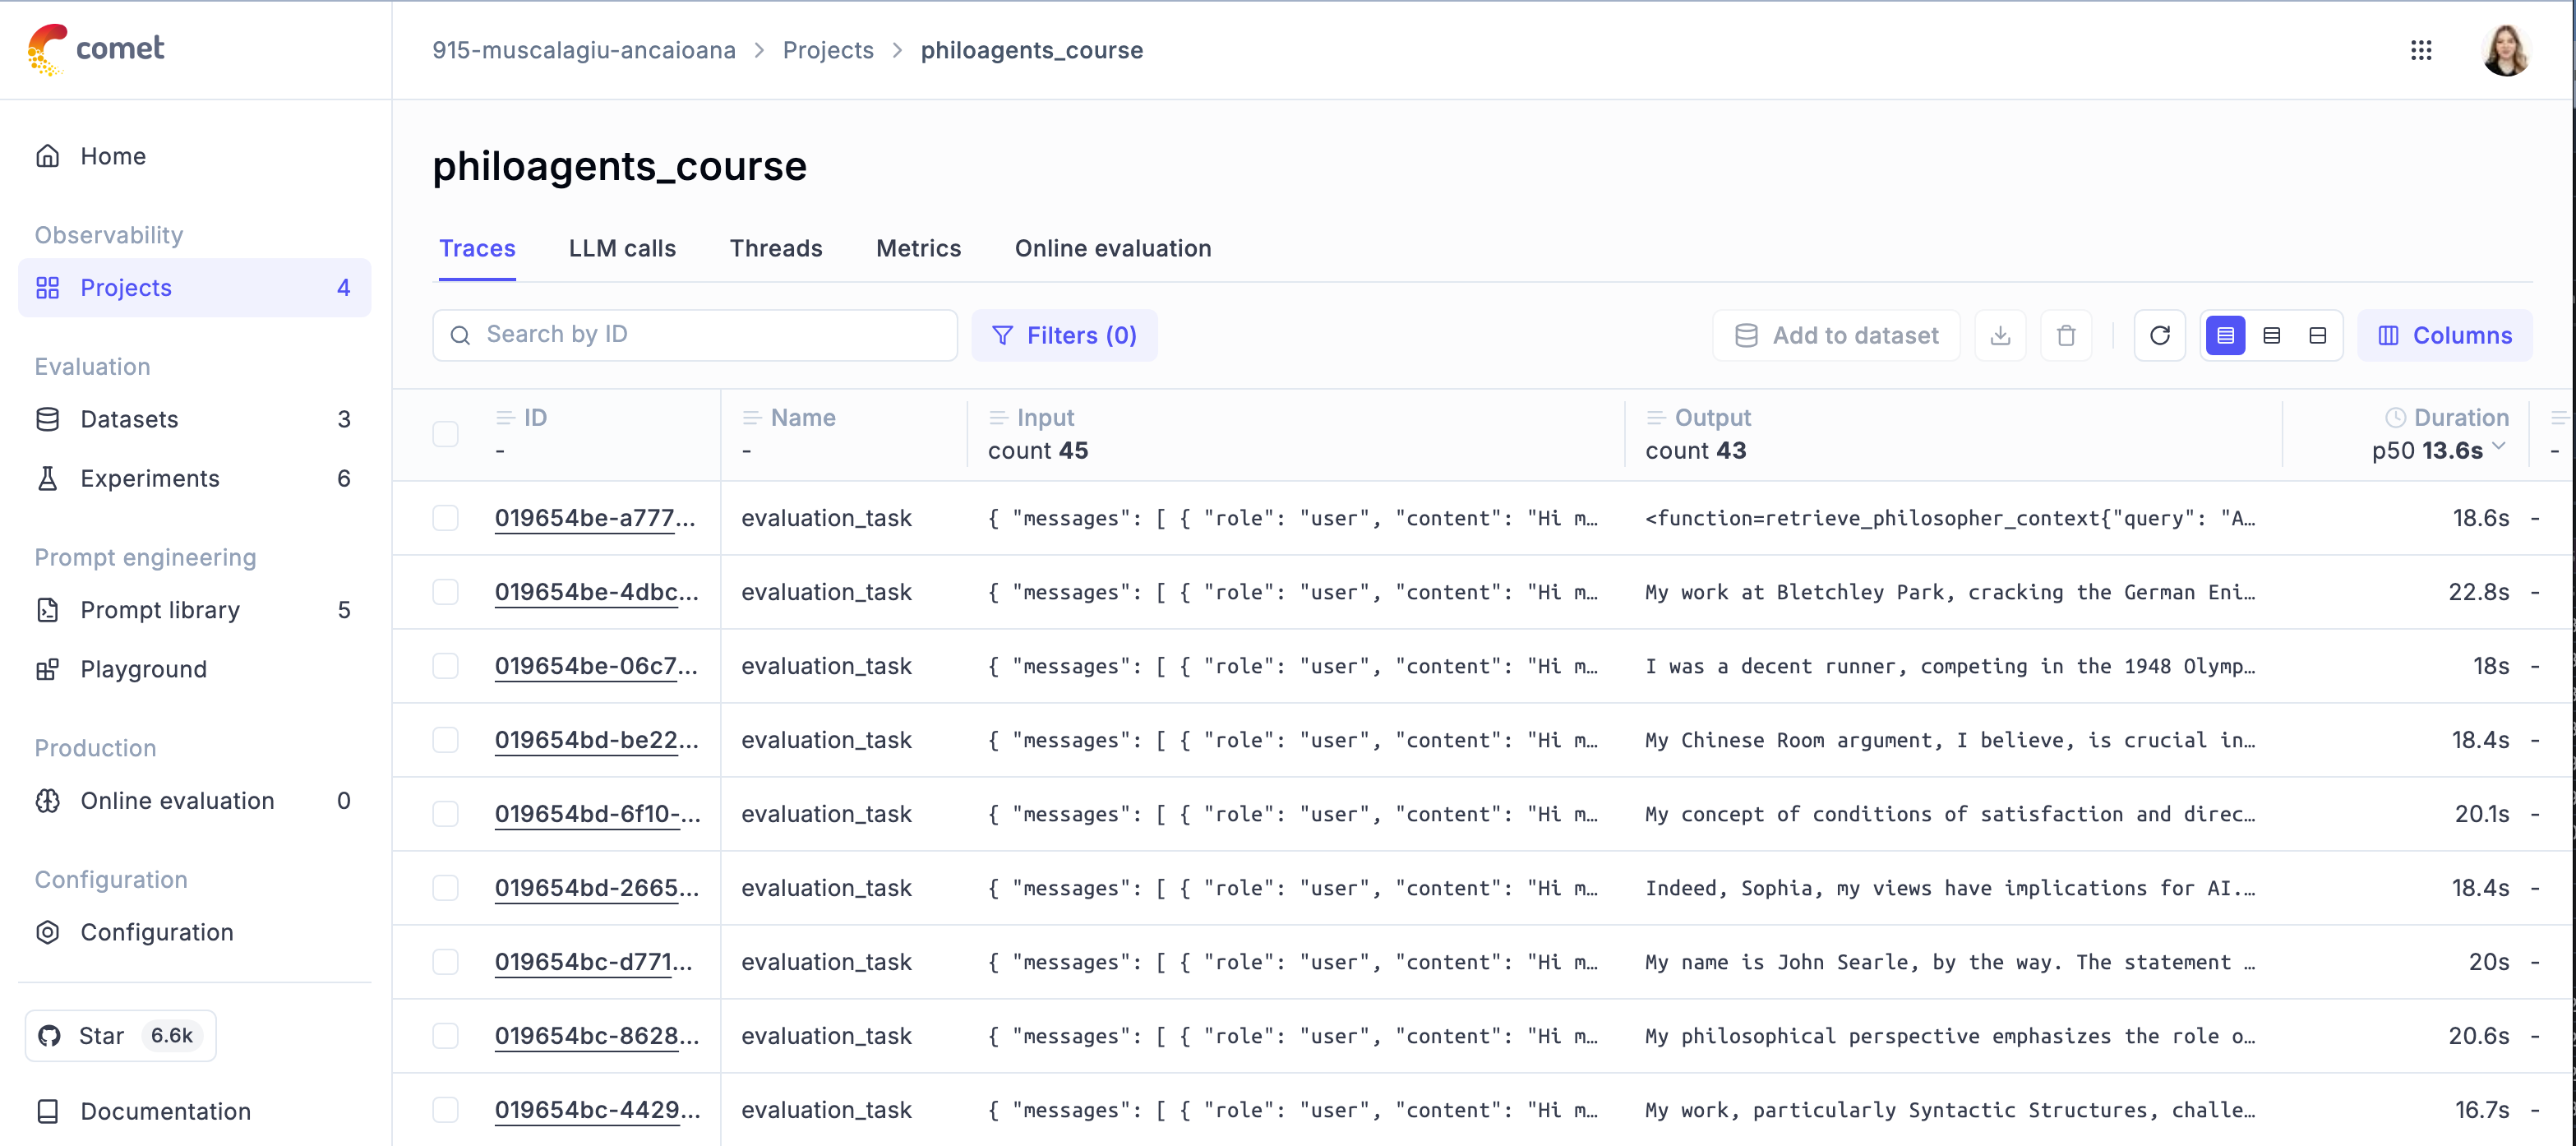Viewport: 2576px width, 1146px height.
Task: Select the small row height view icon
Action: point(2226,335)
